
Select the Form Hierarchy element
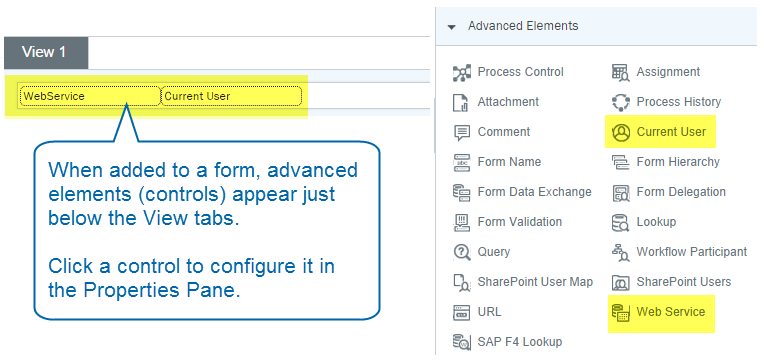[666, 162]
